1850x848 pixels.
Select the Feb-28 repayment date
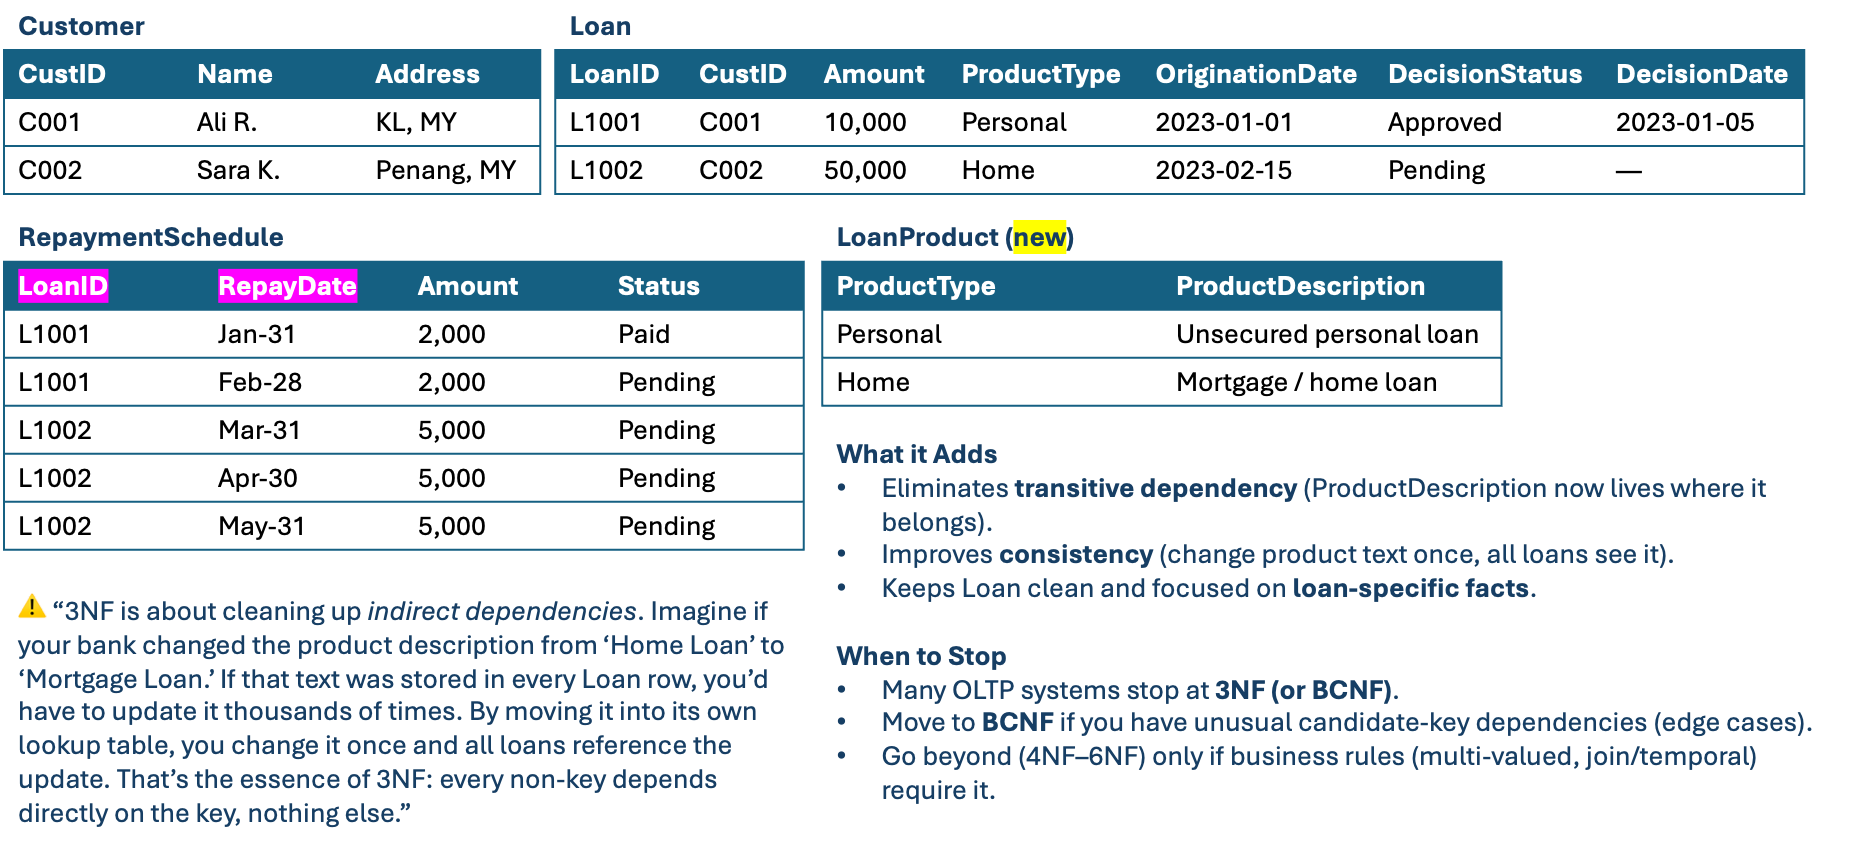[260, 382]
